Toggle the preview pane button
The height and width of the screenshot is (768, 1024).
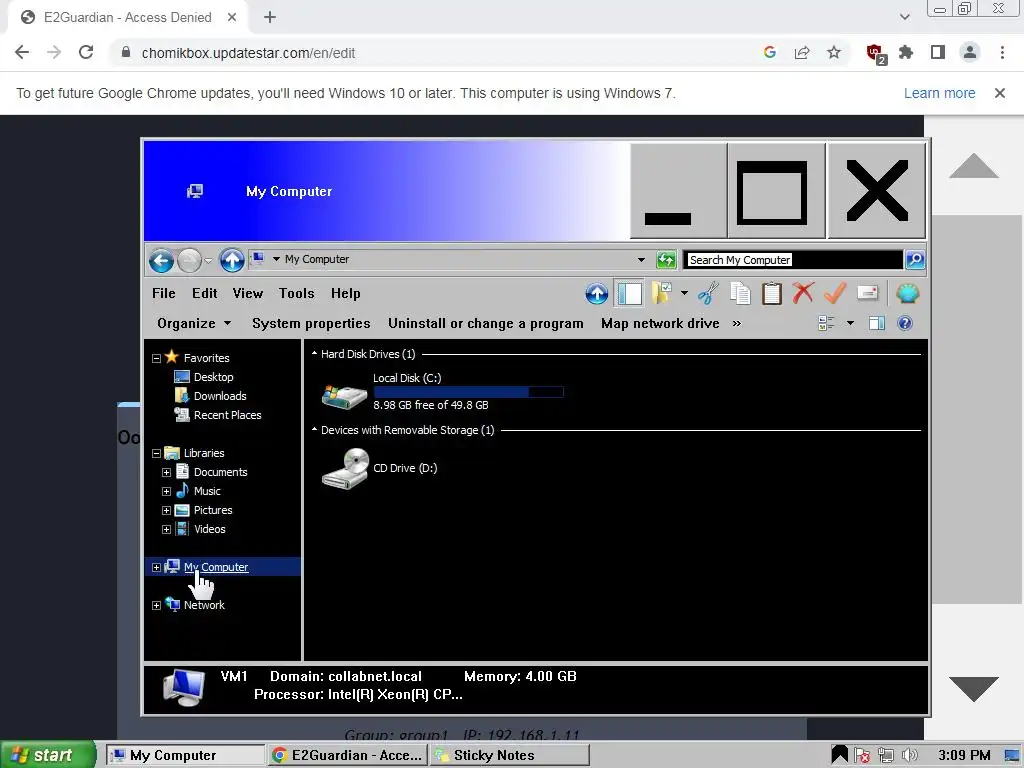click(876, 323)
